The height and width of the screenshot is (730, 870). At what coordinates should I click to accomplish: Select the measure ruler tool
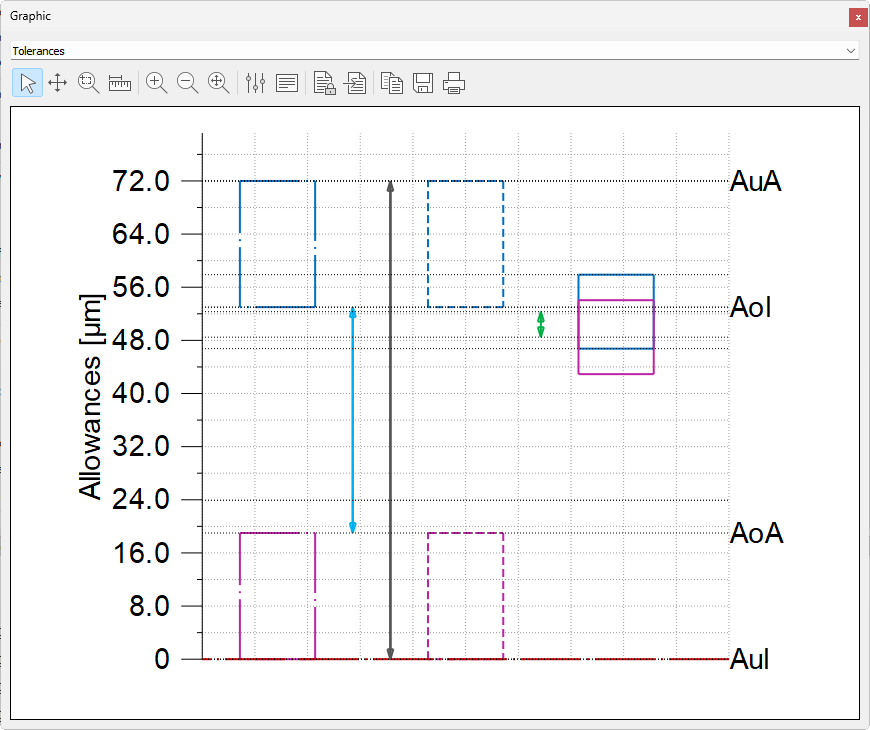120,83
